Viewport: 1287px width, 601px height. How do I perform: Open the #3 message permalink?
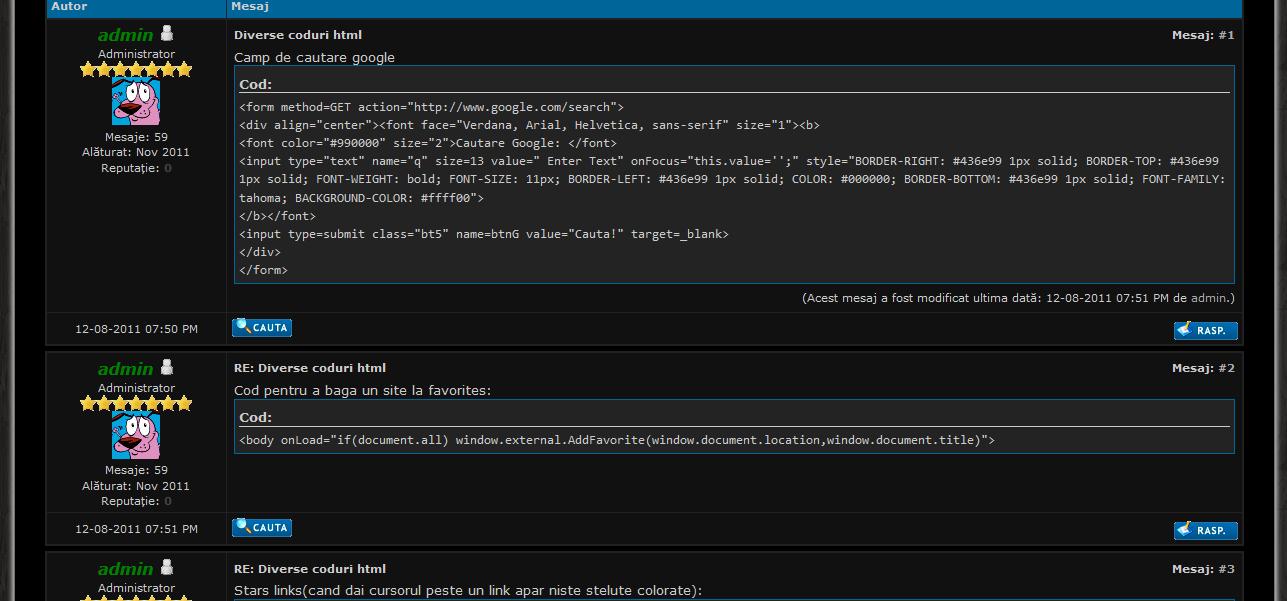point(1225,569)
